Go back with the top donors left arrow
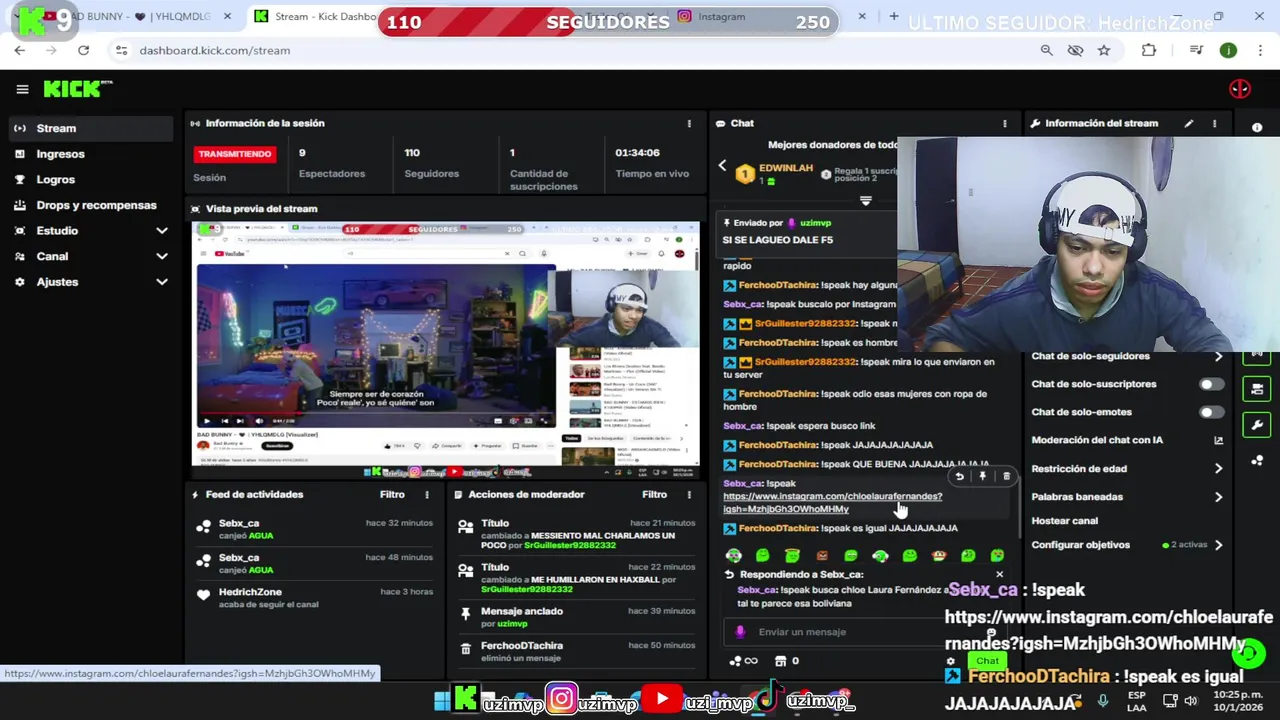The image size is (1280, 720). pos(722,166)
